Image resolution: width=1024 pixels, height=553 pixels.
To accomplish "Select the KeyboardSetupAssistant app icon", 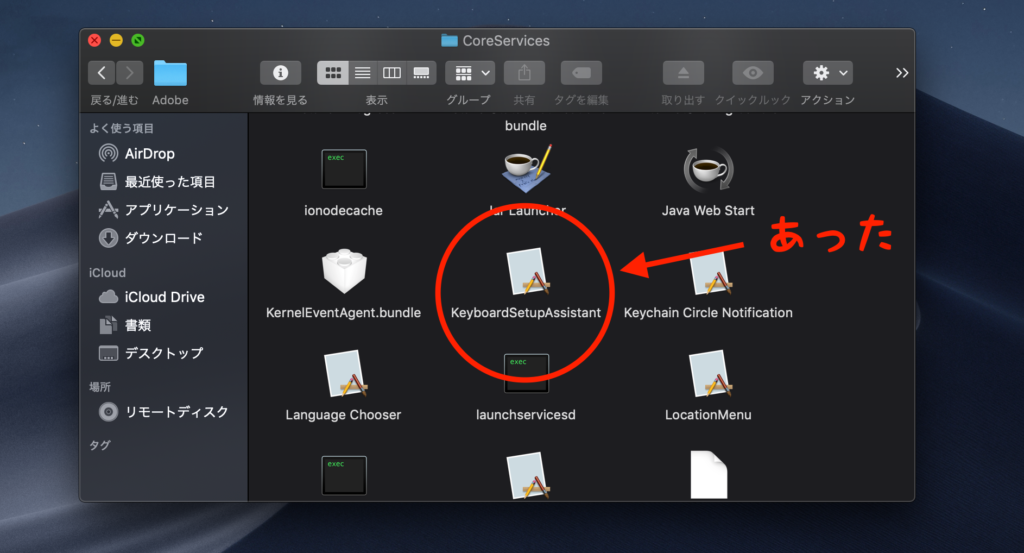I will click(528, 271).
